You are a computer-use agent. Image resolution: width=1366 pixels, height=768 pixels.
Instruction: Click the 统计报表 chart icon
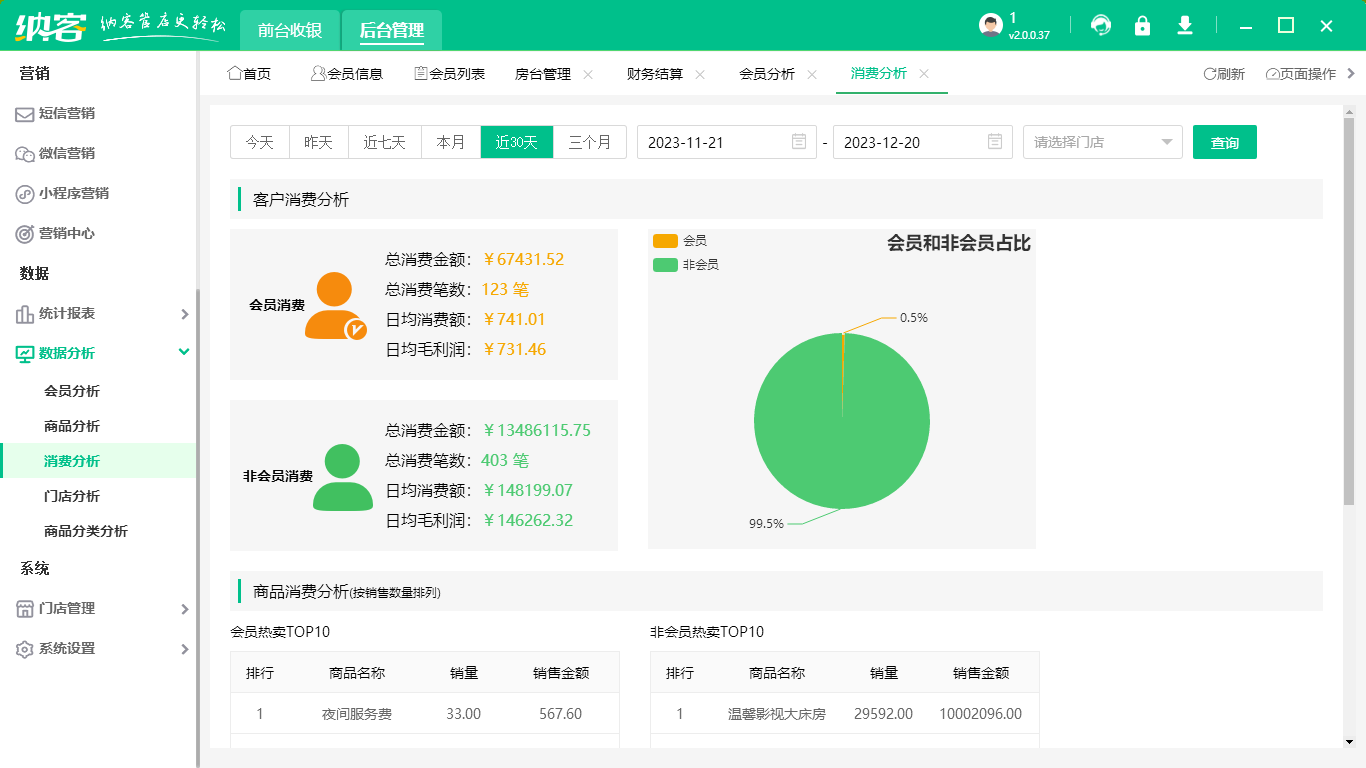pyautogui.click(x=25, y=314)
